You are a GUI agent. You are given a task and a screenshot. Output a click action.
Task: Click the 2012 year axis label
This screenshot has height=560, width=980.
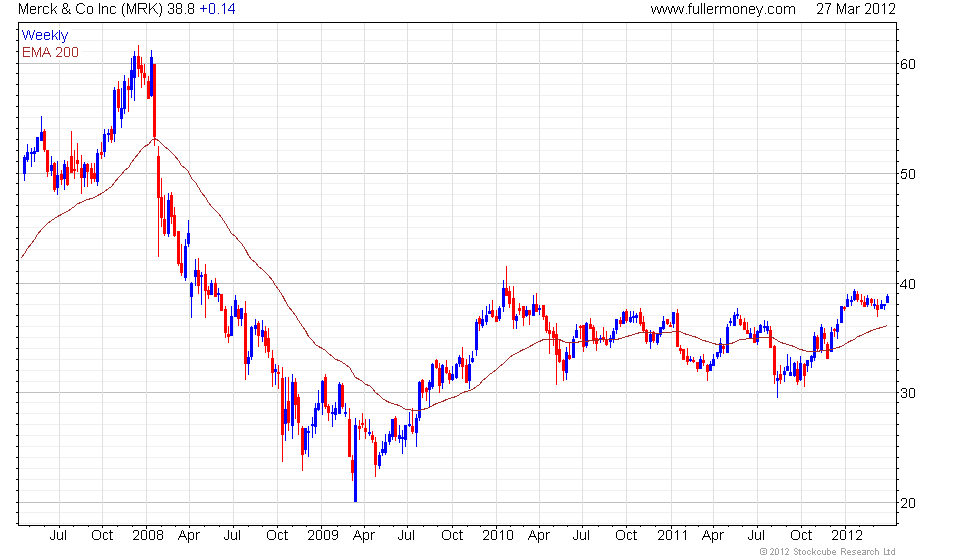tap(847, 536)
